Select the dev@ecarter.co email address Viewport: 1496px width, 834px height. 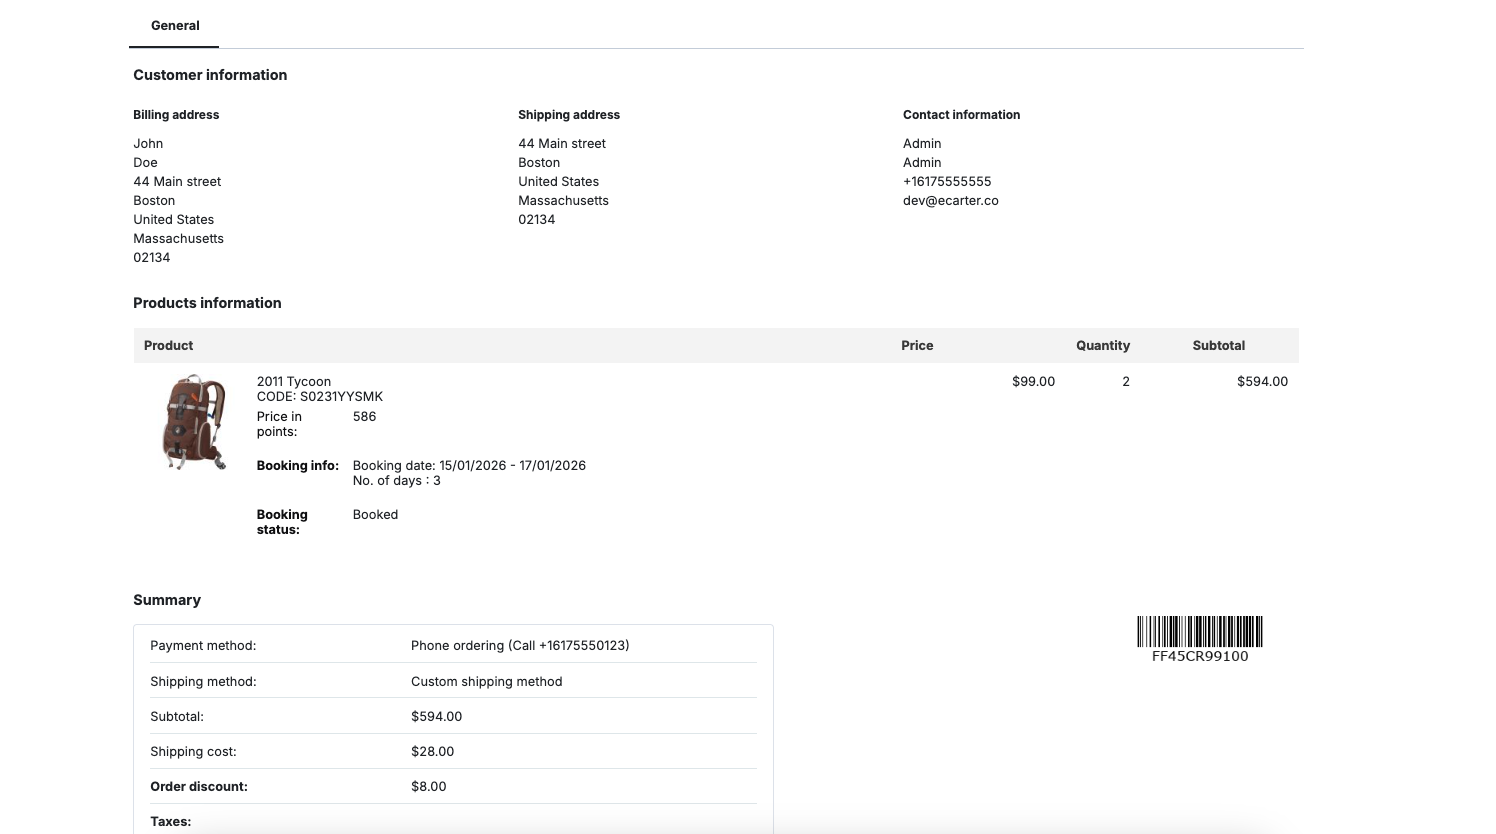pos(950,200)
